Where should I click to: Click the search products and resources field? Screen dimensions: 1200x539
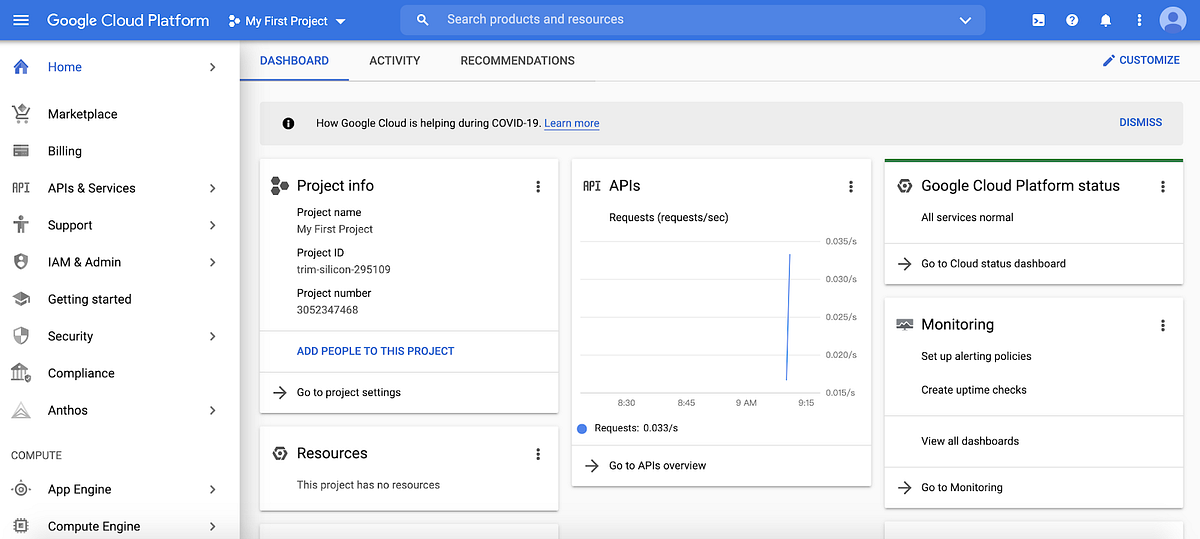693,20
